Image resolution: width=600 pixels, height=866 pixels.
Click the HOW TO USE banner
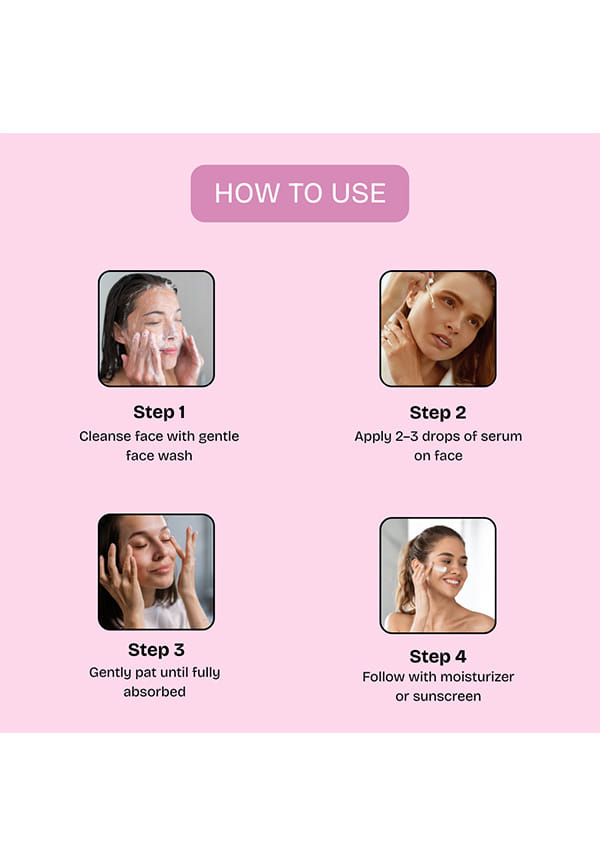[x=299, y=193]
